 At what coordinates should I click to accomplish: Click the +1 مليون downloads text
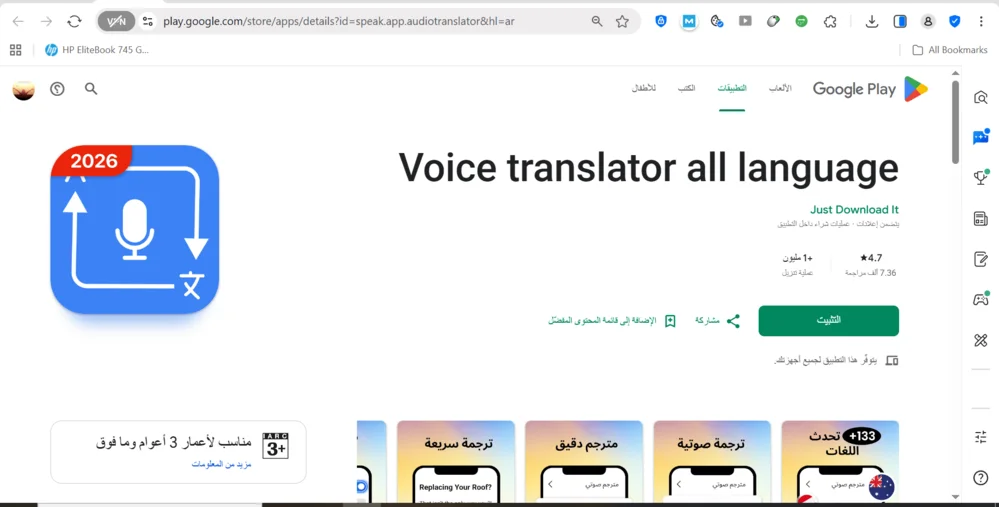(x=798, y=258)
